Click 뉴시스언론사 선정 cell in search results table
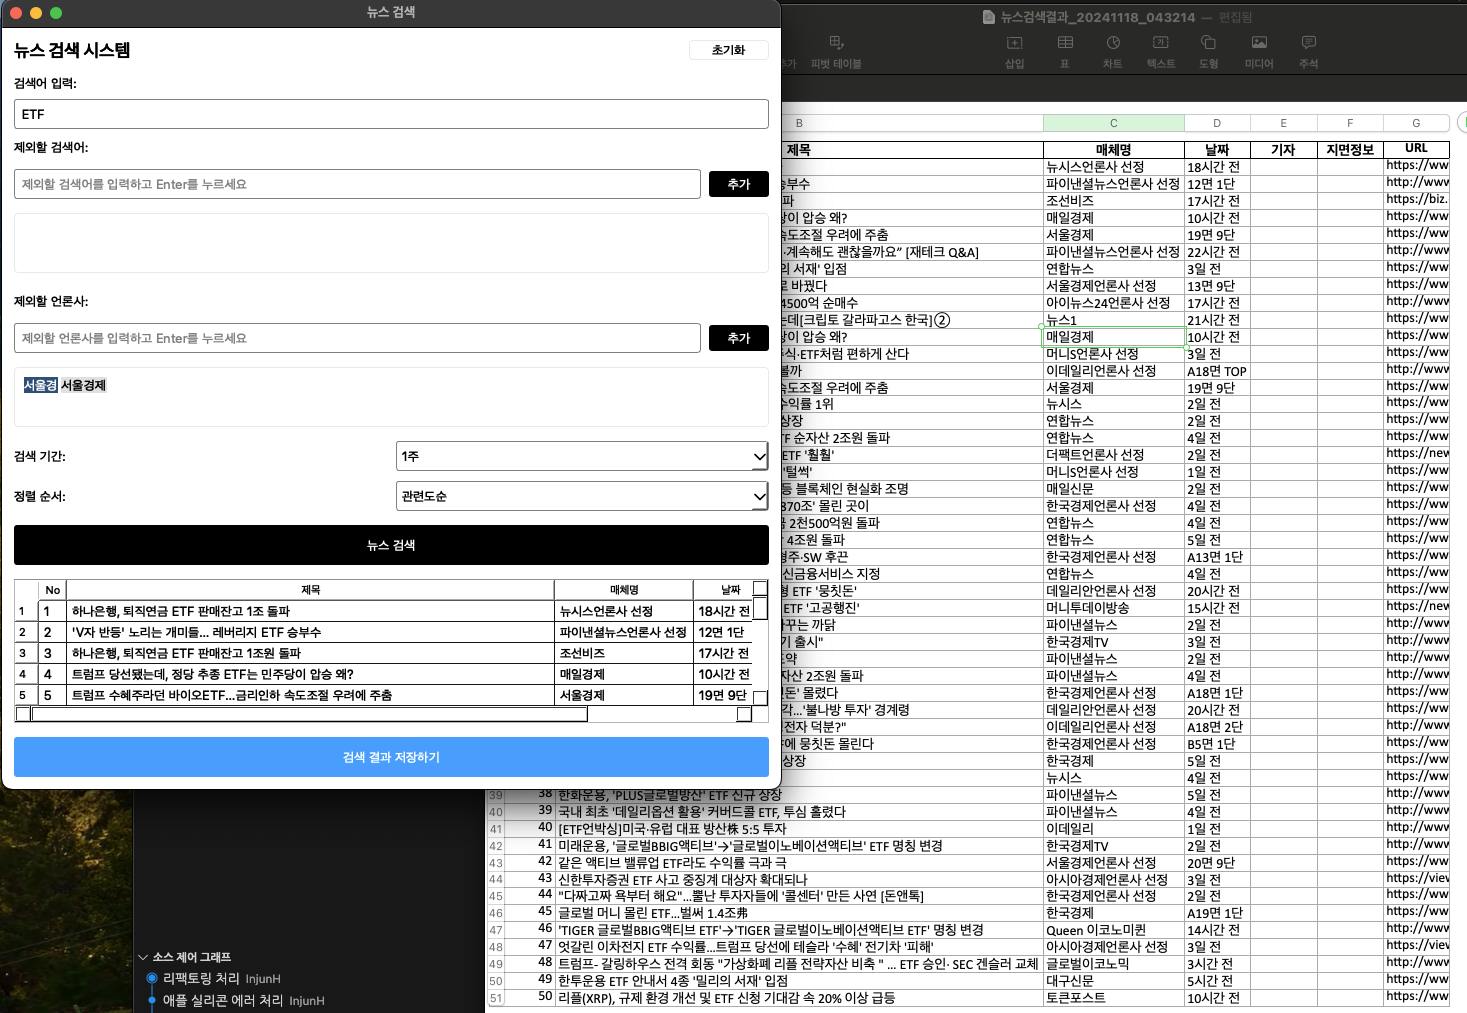The height and width of the screenshot is (1013, 1467). pos(624,611)
